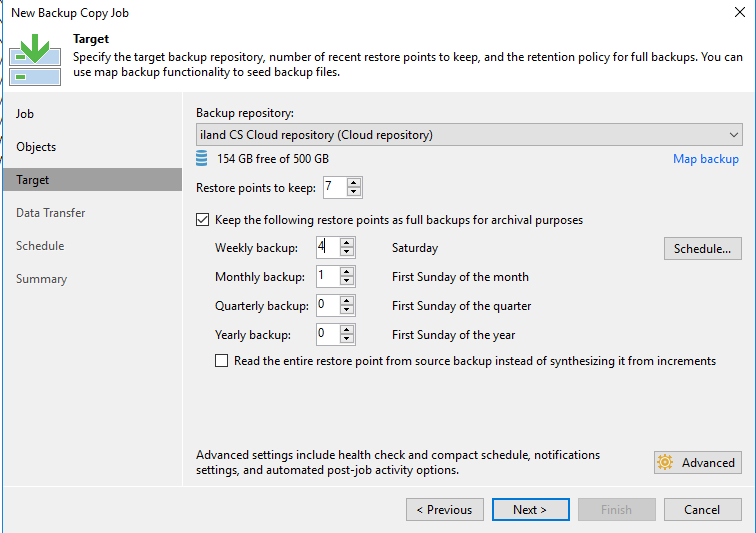The width and height of the screenshot is (756, 533).
Task: Go to the Job wizard step
Action: tap(25, 114)
